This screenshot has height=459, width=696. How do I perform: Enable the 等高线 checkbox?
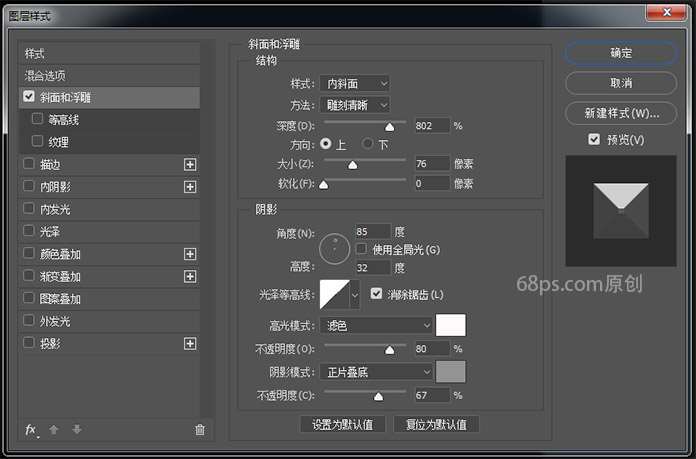click(x=38, y=120)
